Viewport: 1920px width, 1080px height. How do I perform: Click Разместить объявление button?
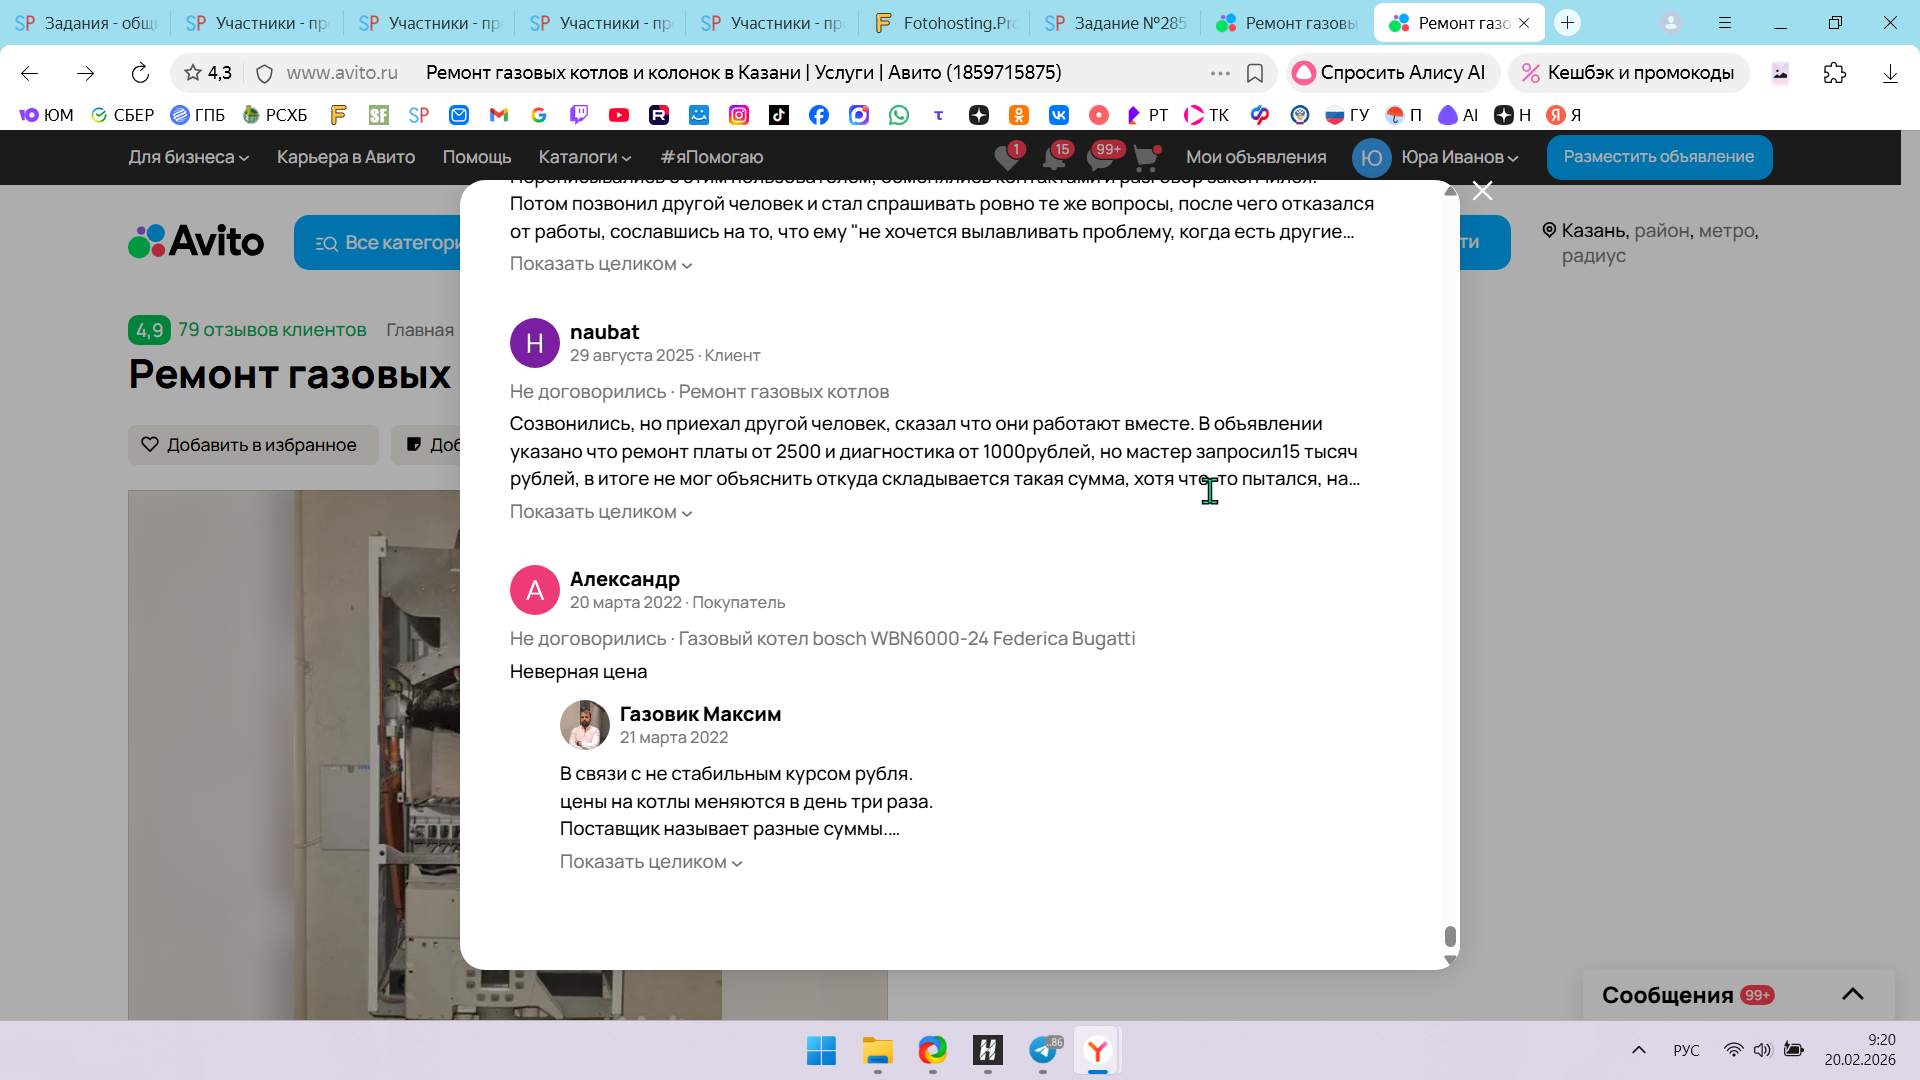point(1658,157)
